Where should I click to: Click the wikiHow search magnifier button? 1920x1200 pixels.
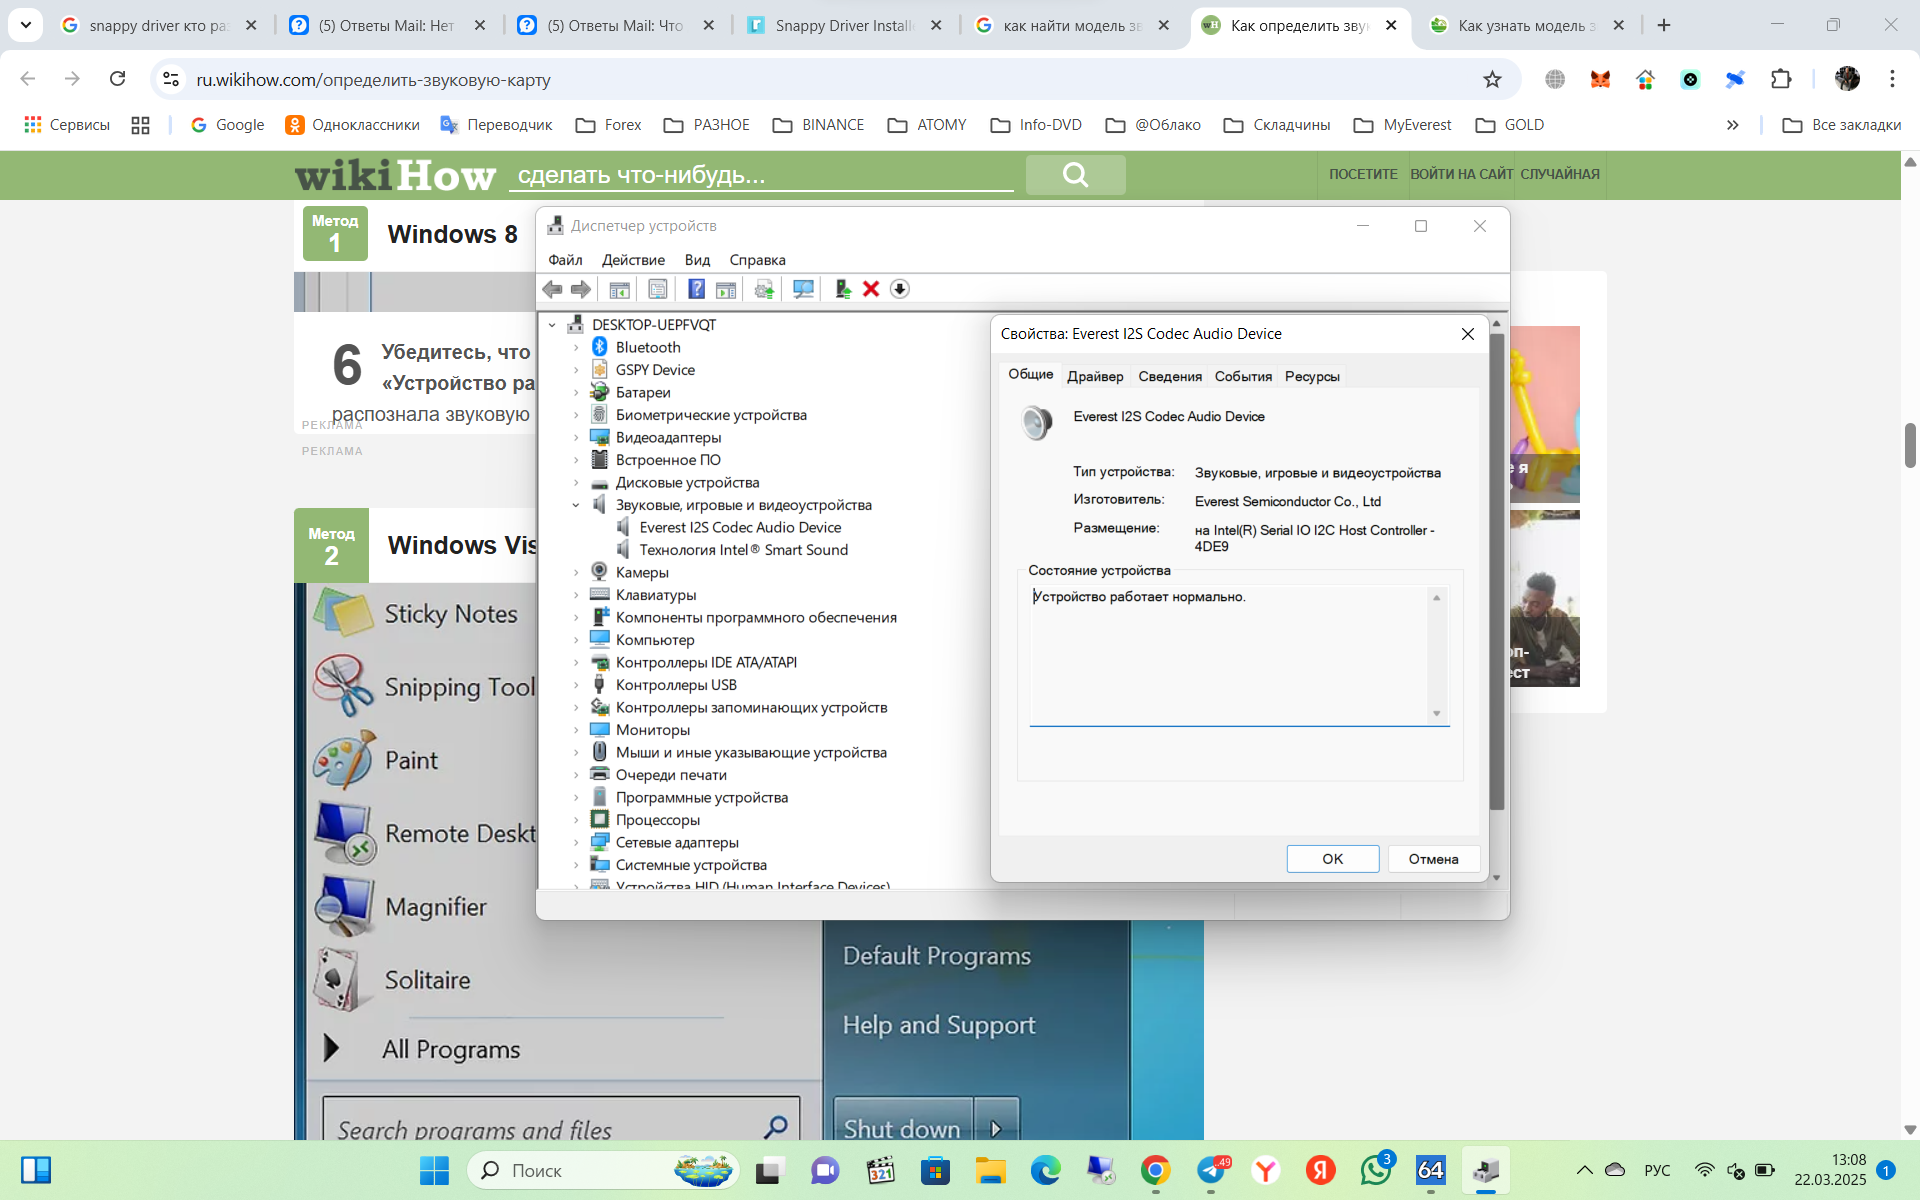(x=1075, y=175)
